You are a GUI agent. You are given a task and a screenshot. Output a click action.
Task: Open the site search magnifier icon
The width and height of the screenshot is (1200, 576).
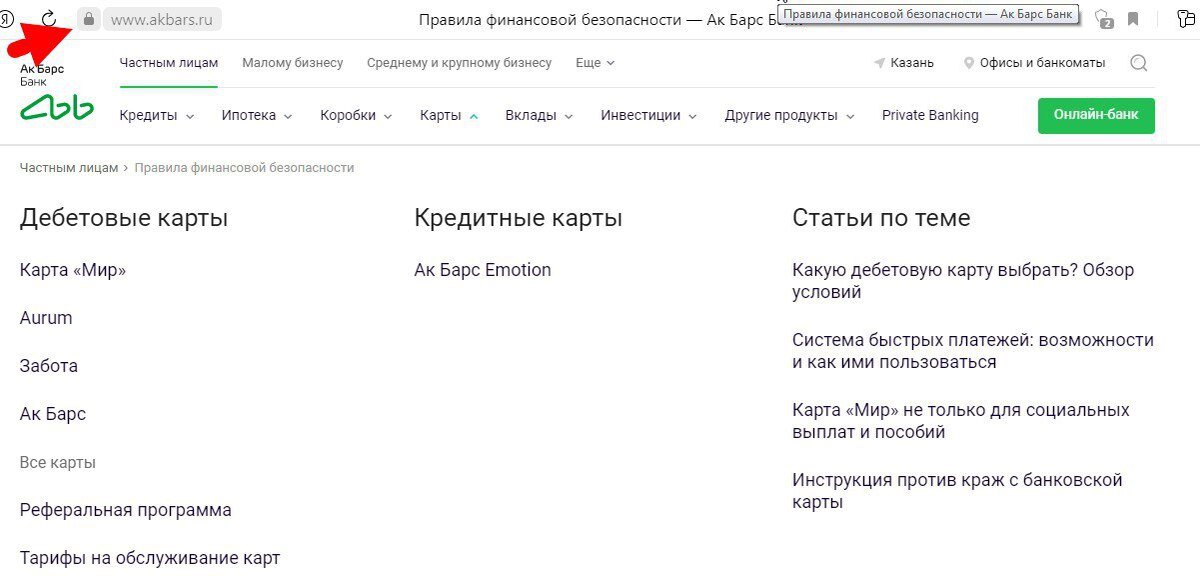[x=1139, y=62]
